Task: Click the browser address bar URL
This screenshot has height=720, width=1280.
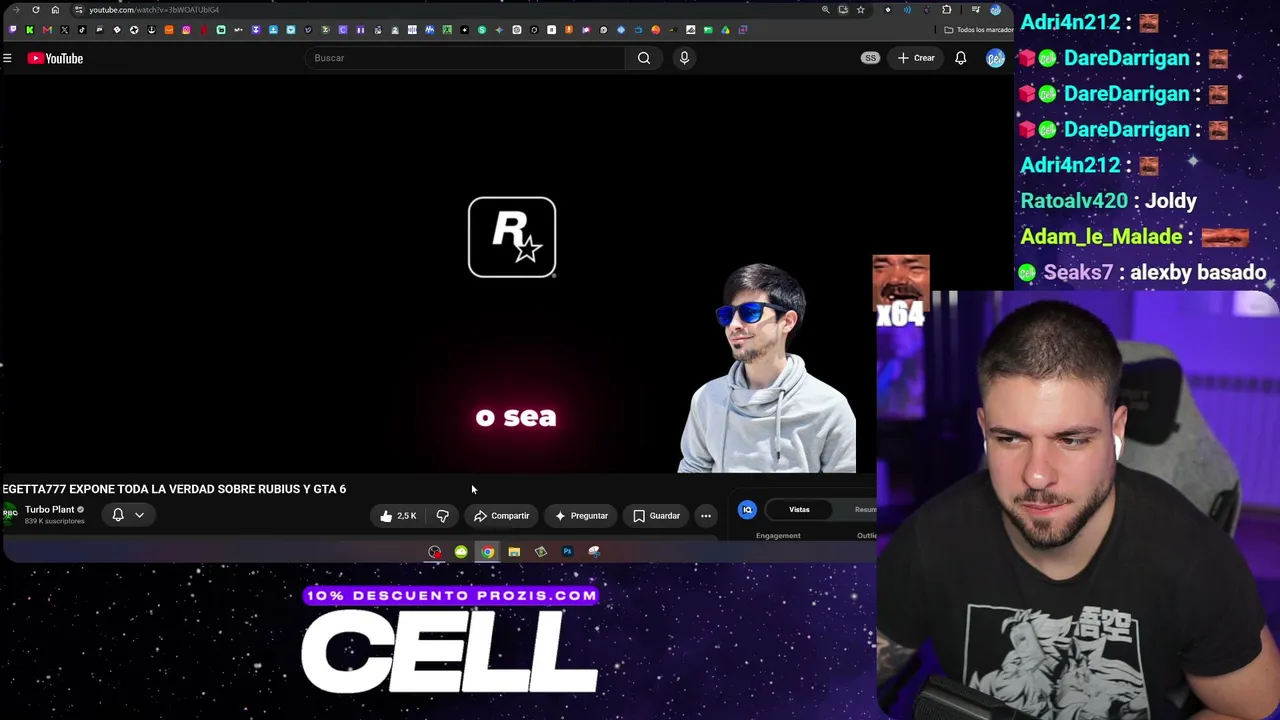Action: pos(154,10)
